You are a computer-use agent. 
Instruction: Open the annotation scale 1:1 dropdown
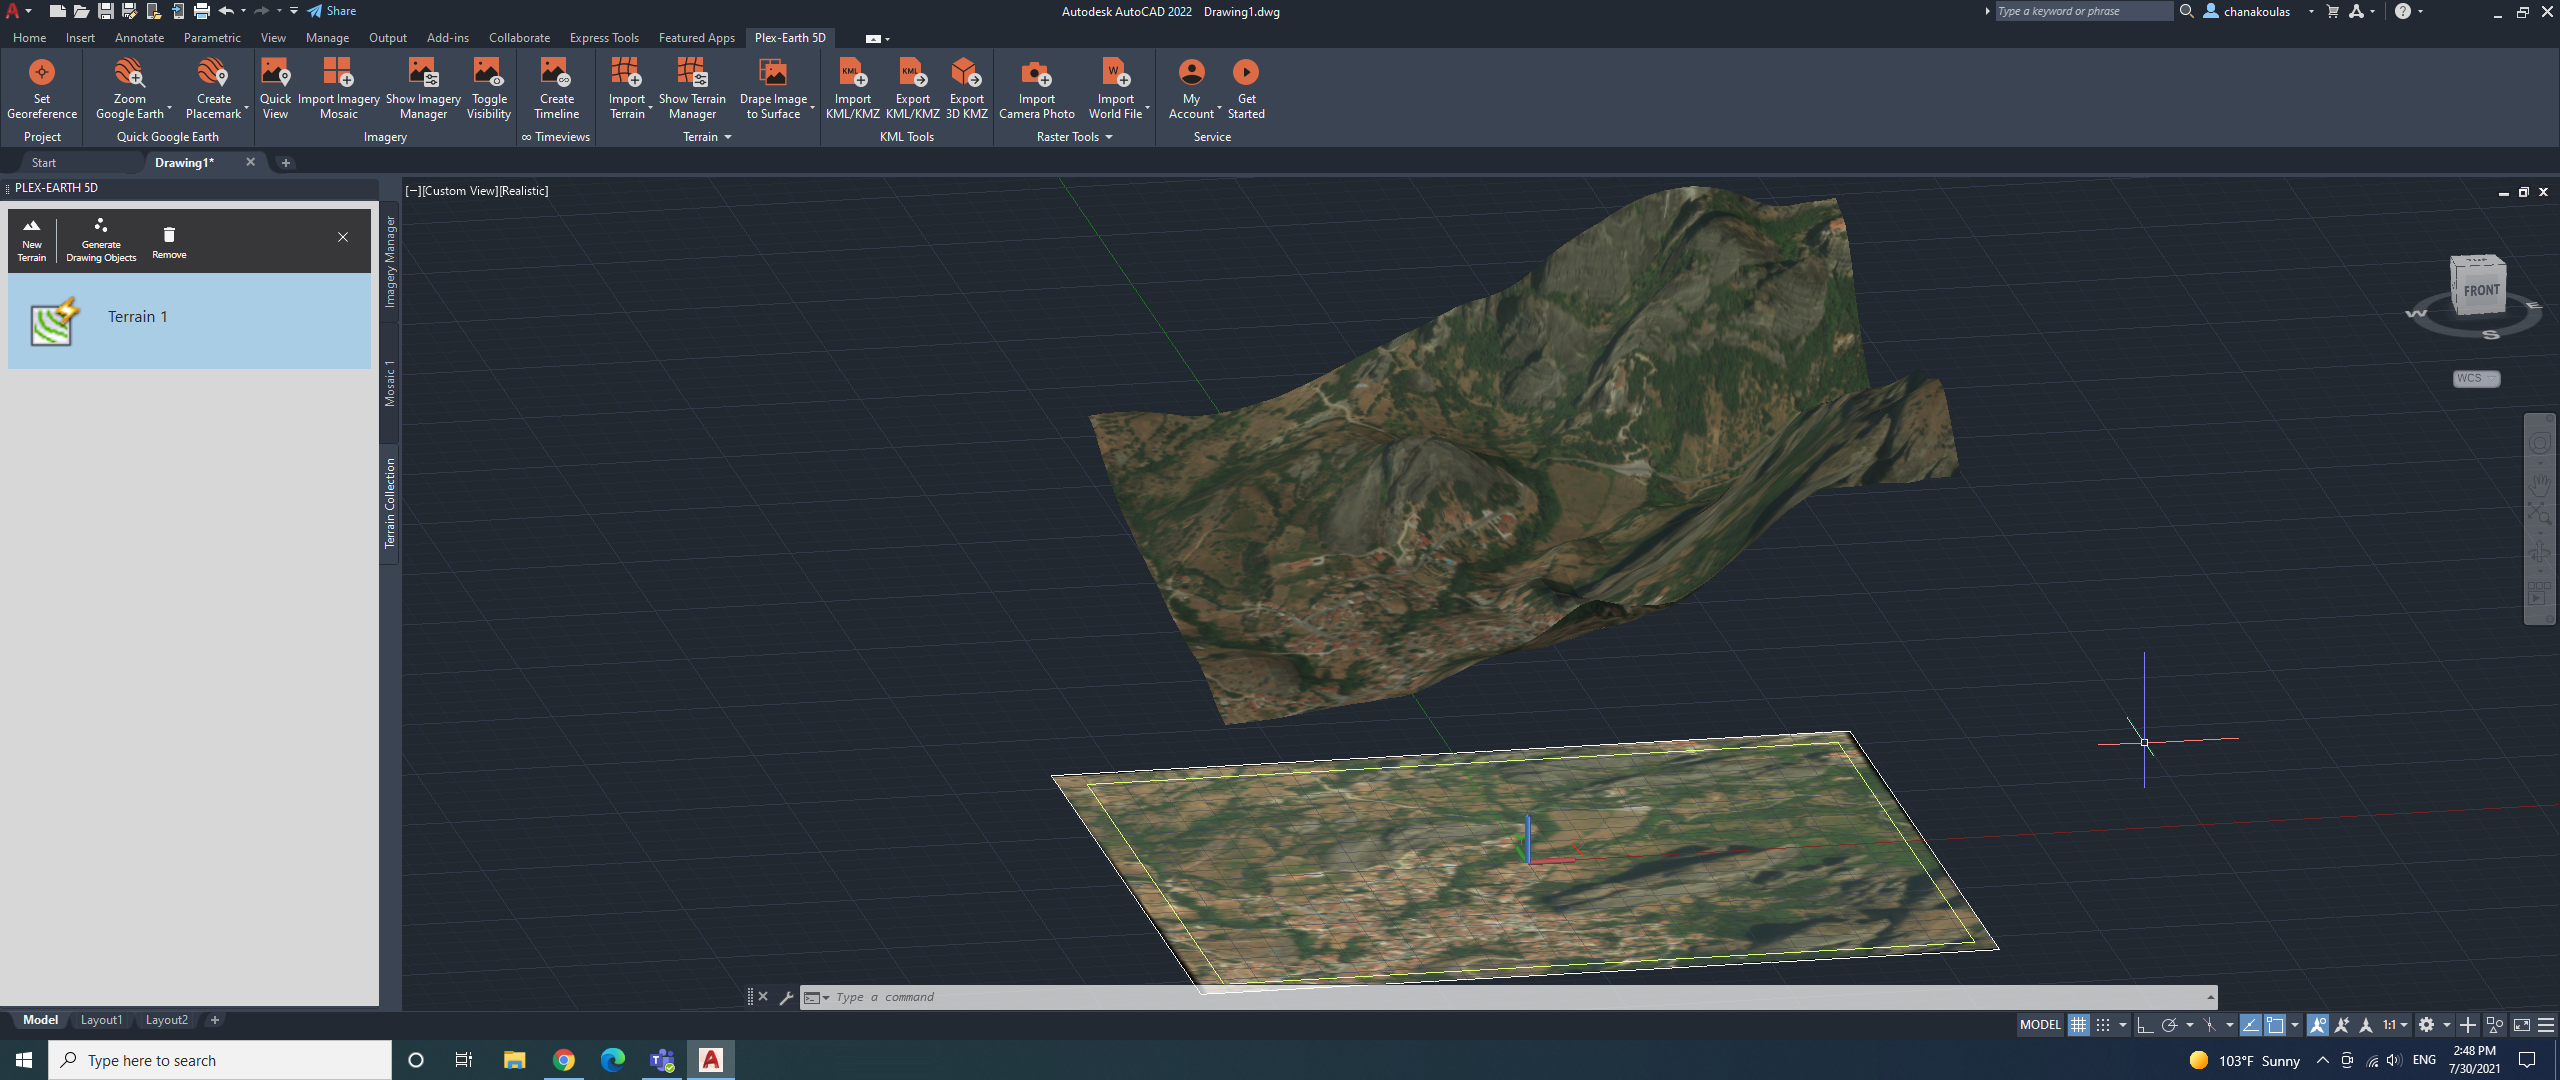coord(2394,1025)
